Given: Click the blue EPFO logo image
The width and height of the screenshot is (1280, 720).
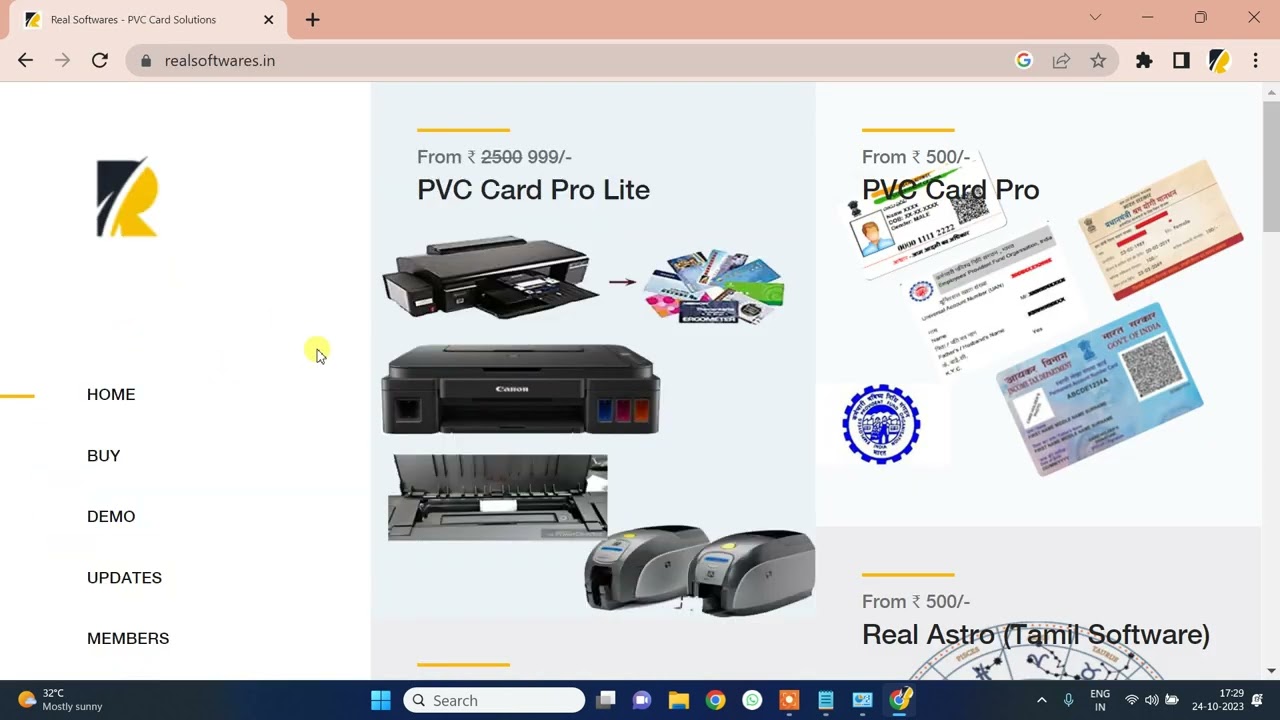Looking at the screenshot, I should [881, 424].
